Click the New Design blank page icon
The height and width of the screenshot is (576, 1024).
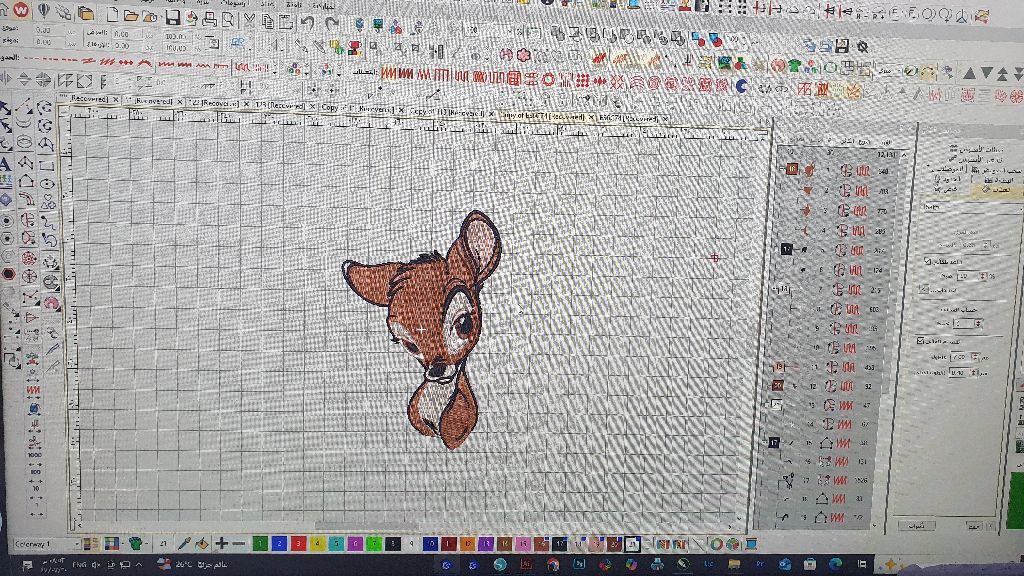click(x=112, y=15)
